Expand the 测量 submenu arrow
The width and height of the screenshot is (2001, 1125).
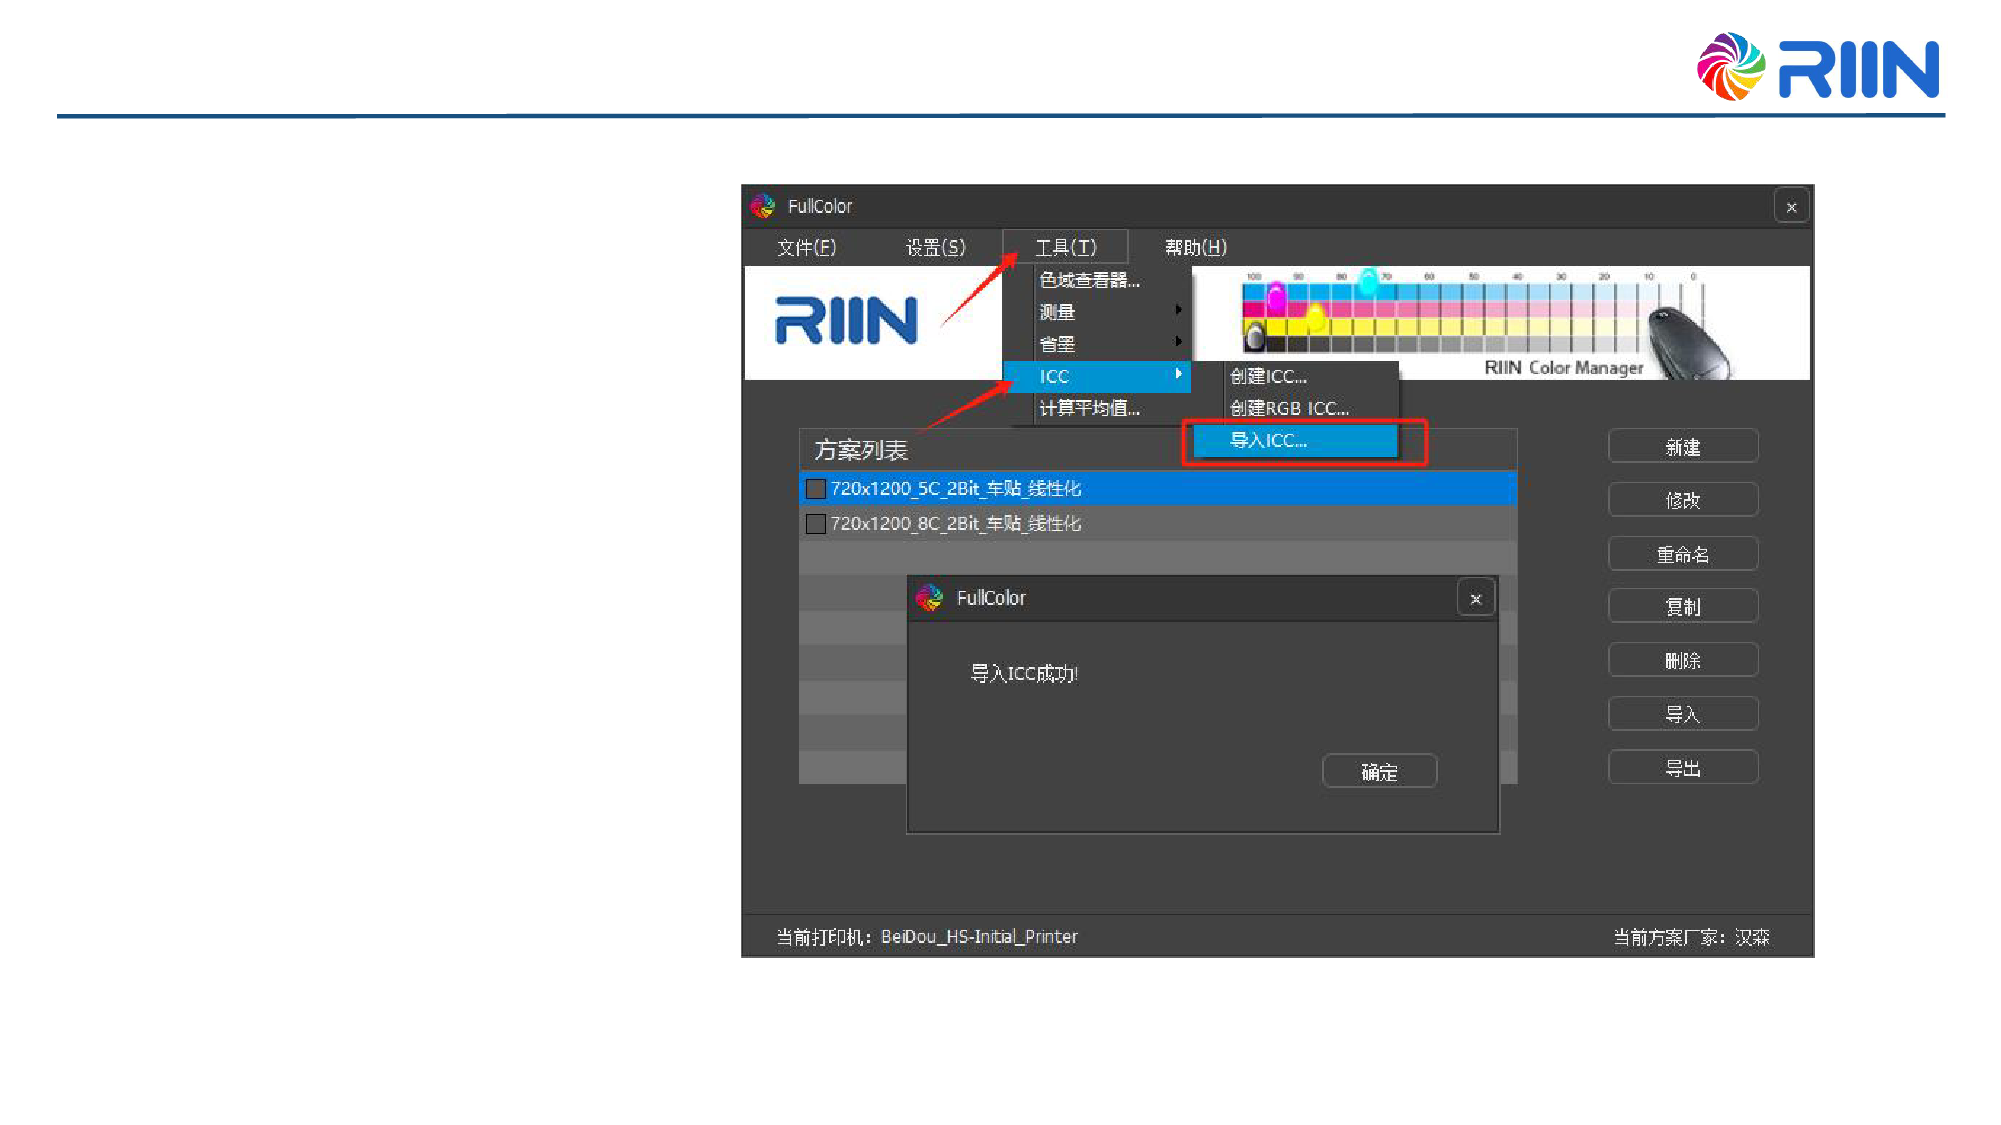pos(1178,311)
